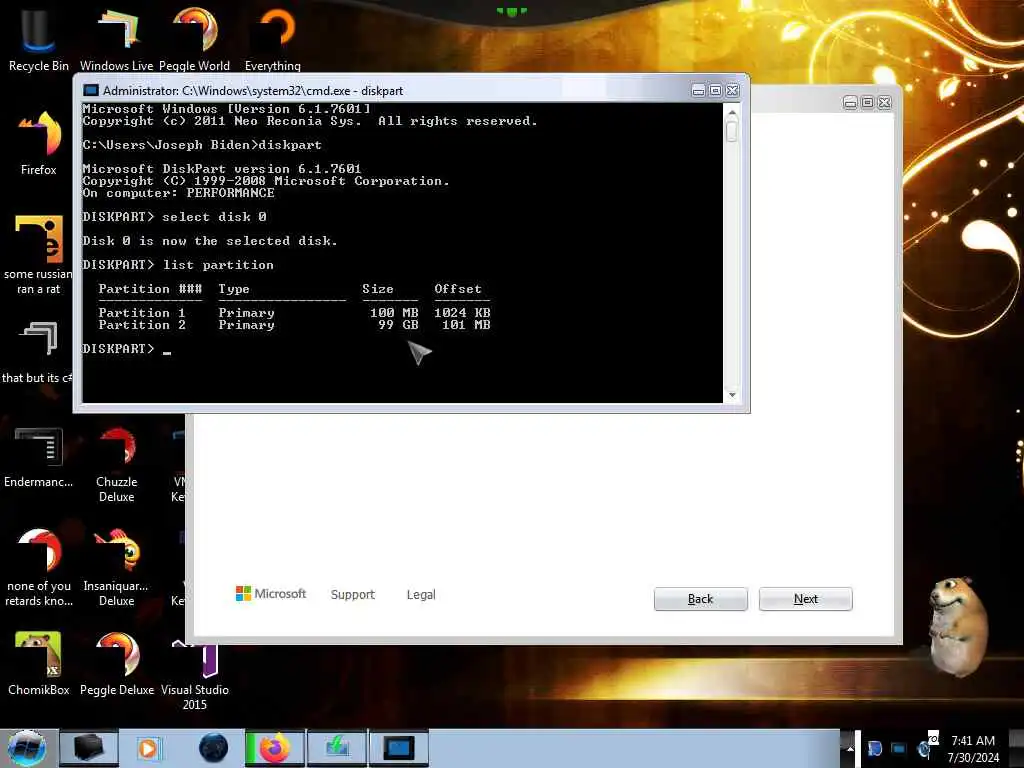Click the Back button in setup window
The width and height of the screenshot is (1024, 768).
701,599
